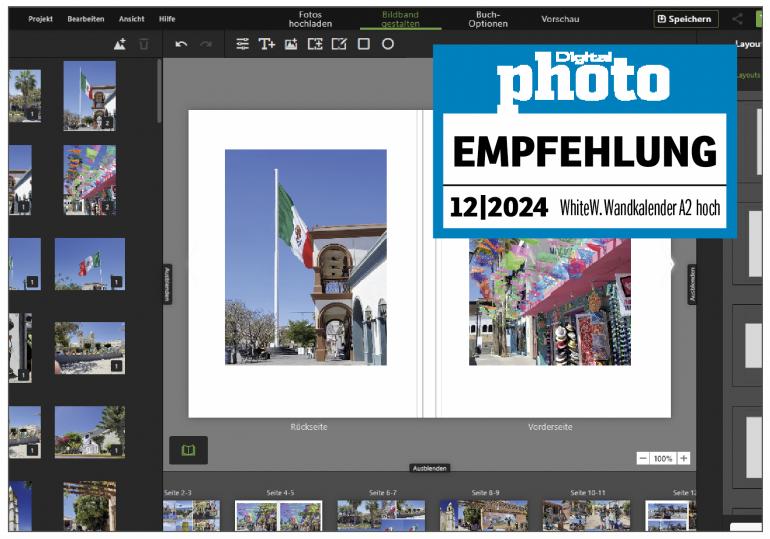Screen dimensions: 770x539
Task: Select the Seite 6-7 page thumbnail
Action: tap(381, 515)
